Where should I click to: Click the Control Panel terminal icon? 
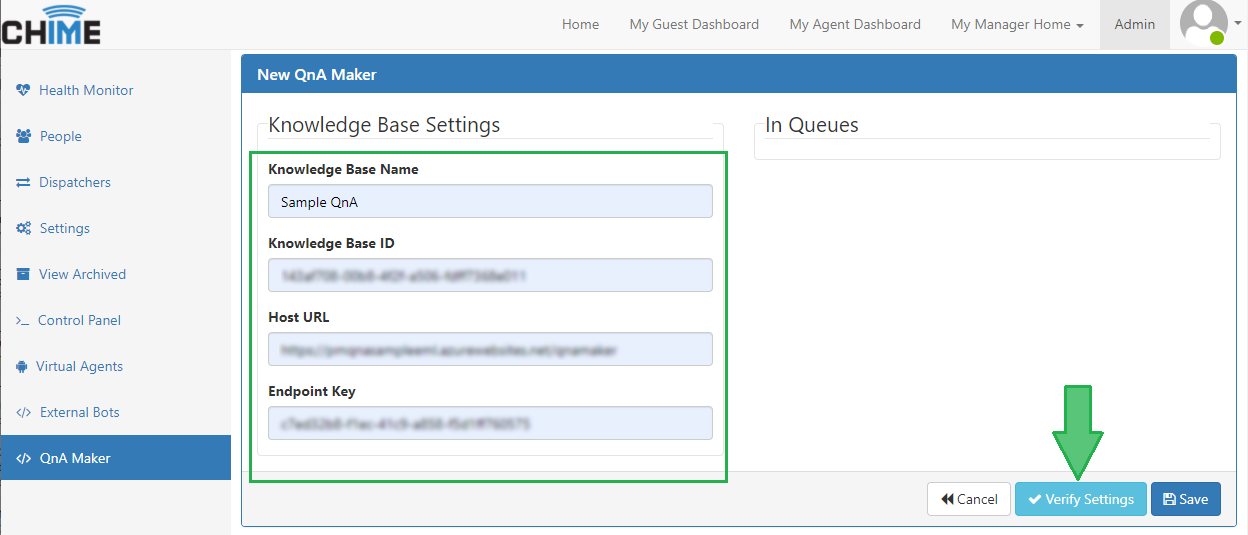pos(23,320)
